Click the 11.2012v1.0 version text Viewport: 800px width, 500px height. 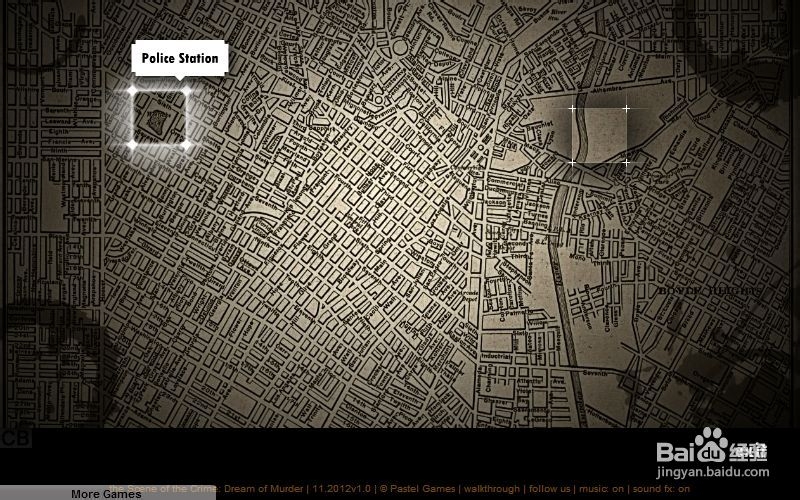341,489
